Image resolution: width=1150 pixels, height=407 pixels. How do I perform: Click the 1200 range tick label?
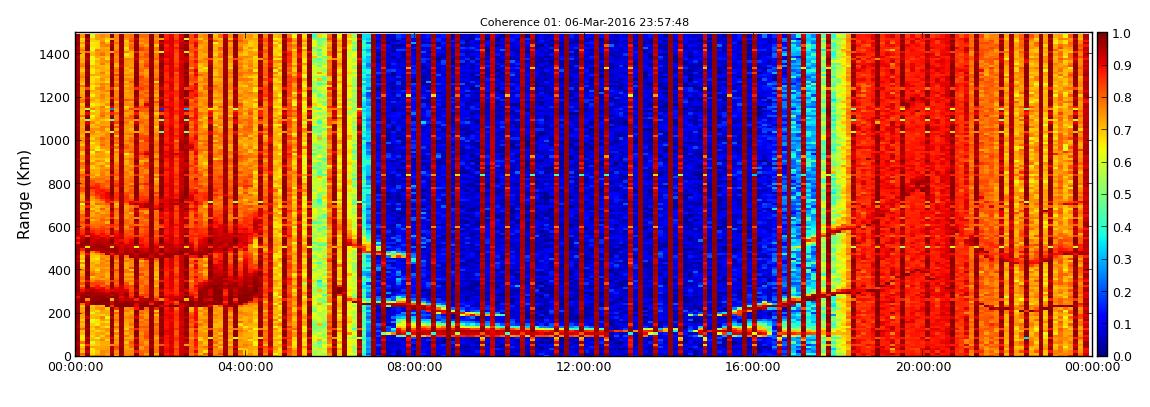(54, 98)
